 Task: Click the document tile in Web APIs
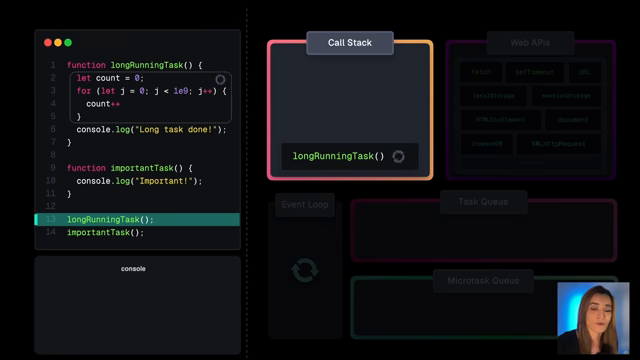[573, 120]
